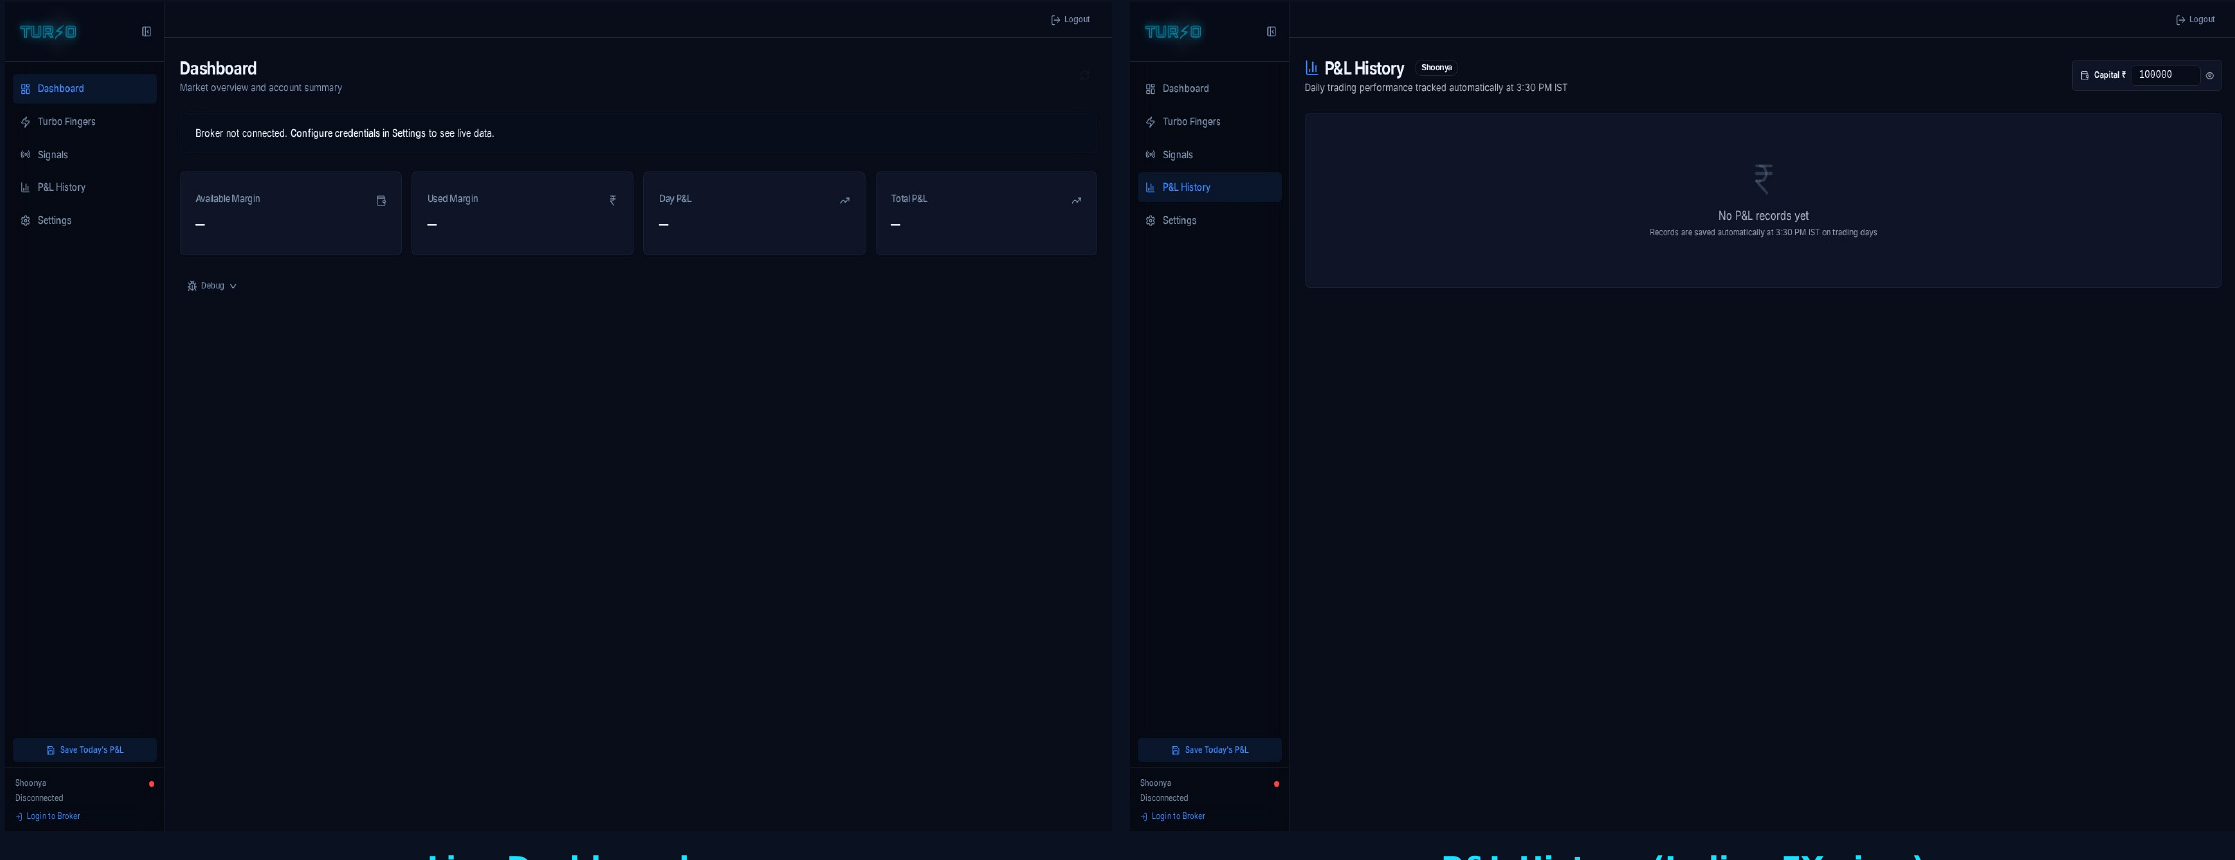This screenshot has width=2235, height=860.
Task: Log out from the P&L History window
Action: pos(2195,19)
